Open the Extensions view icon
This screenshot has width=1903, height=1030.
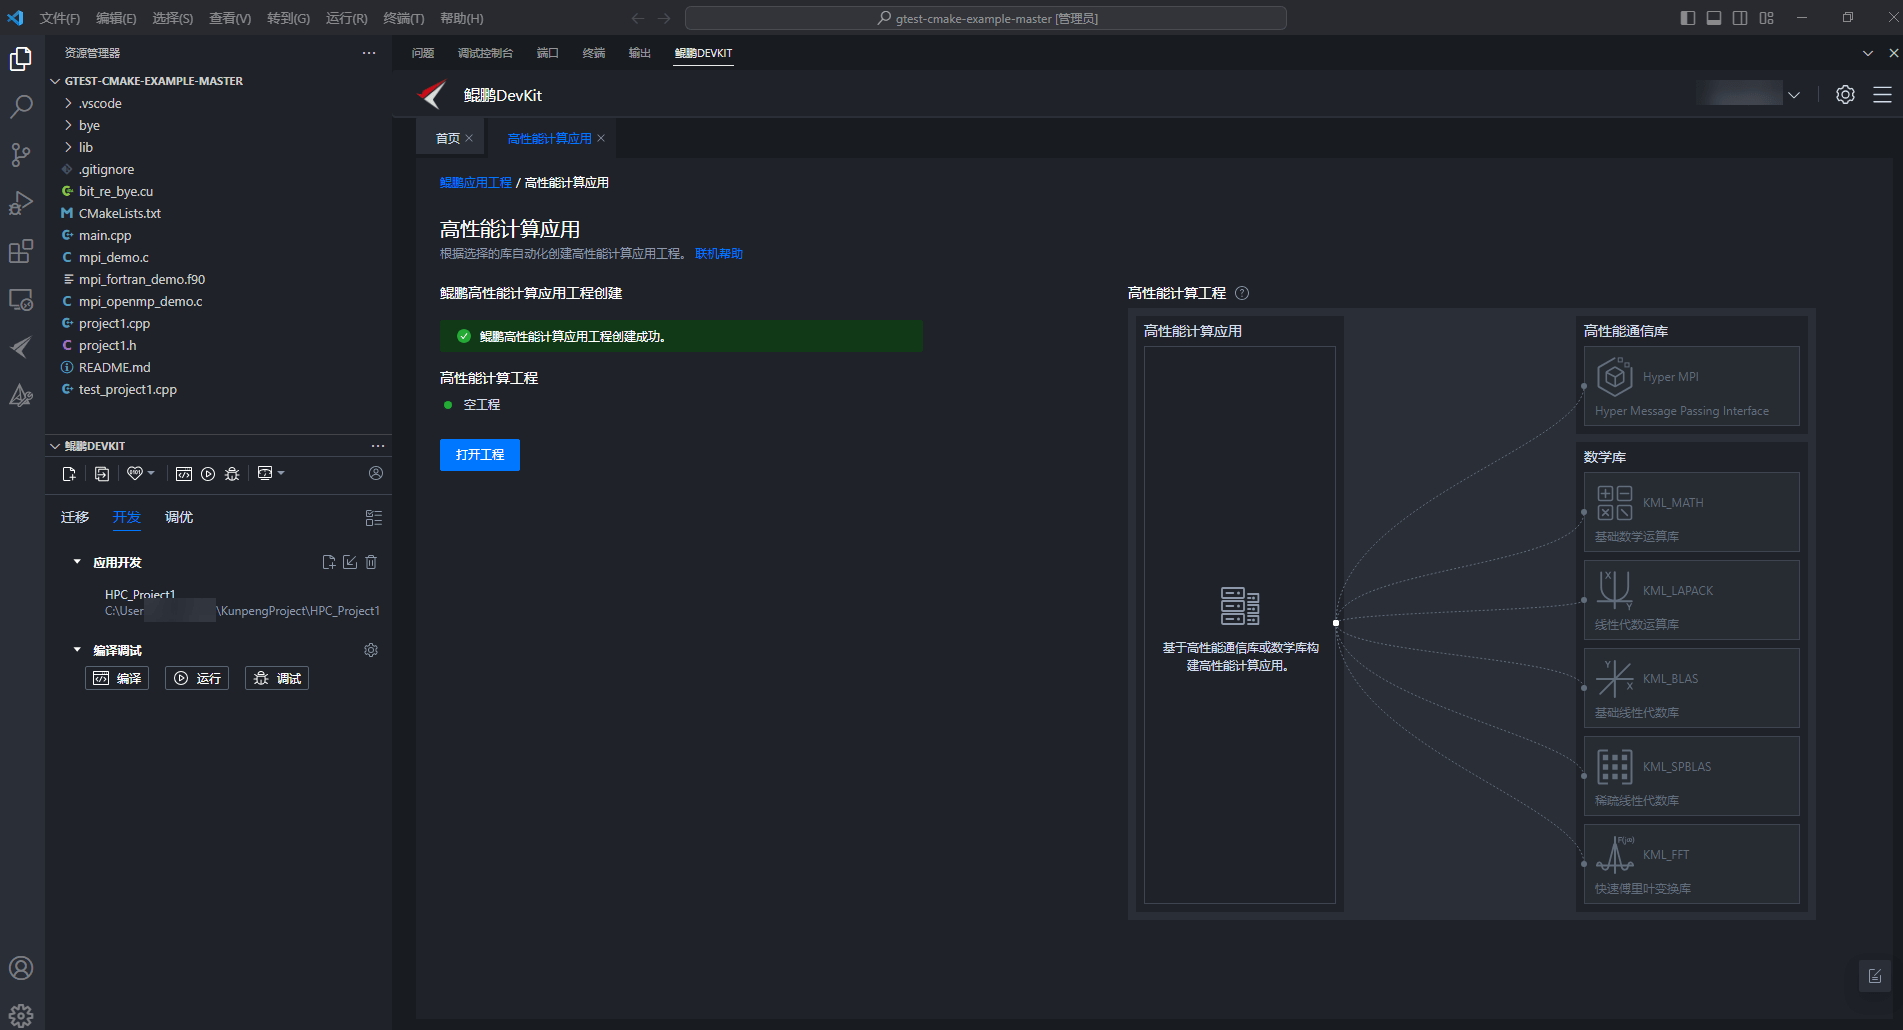tap(21, 251)
